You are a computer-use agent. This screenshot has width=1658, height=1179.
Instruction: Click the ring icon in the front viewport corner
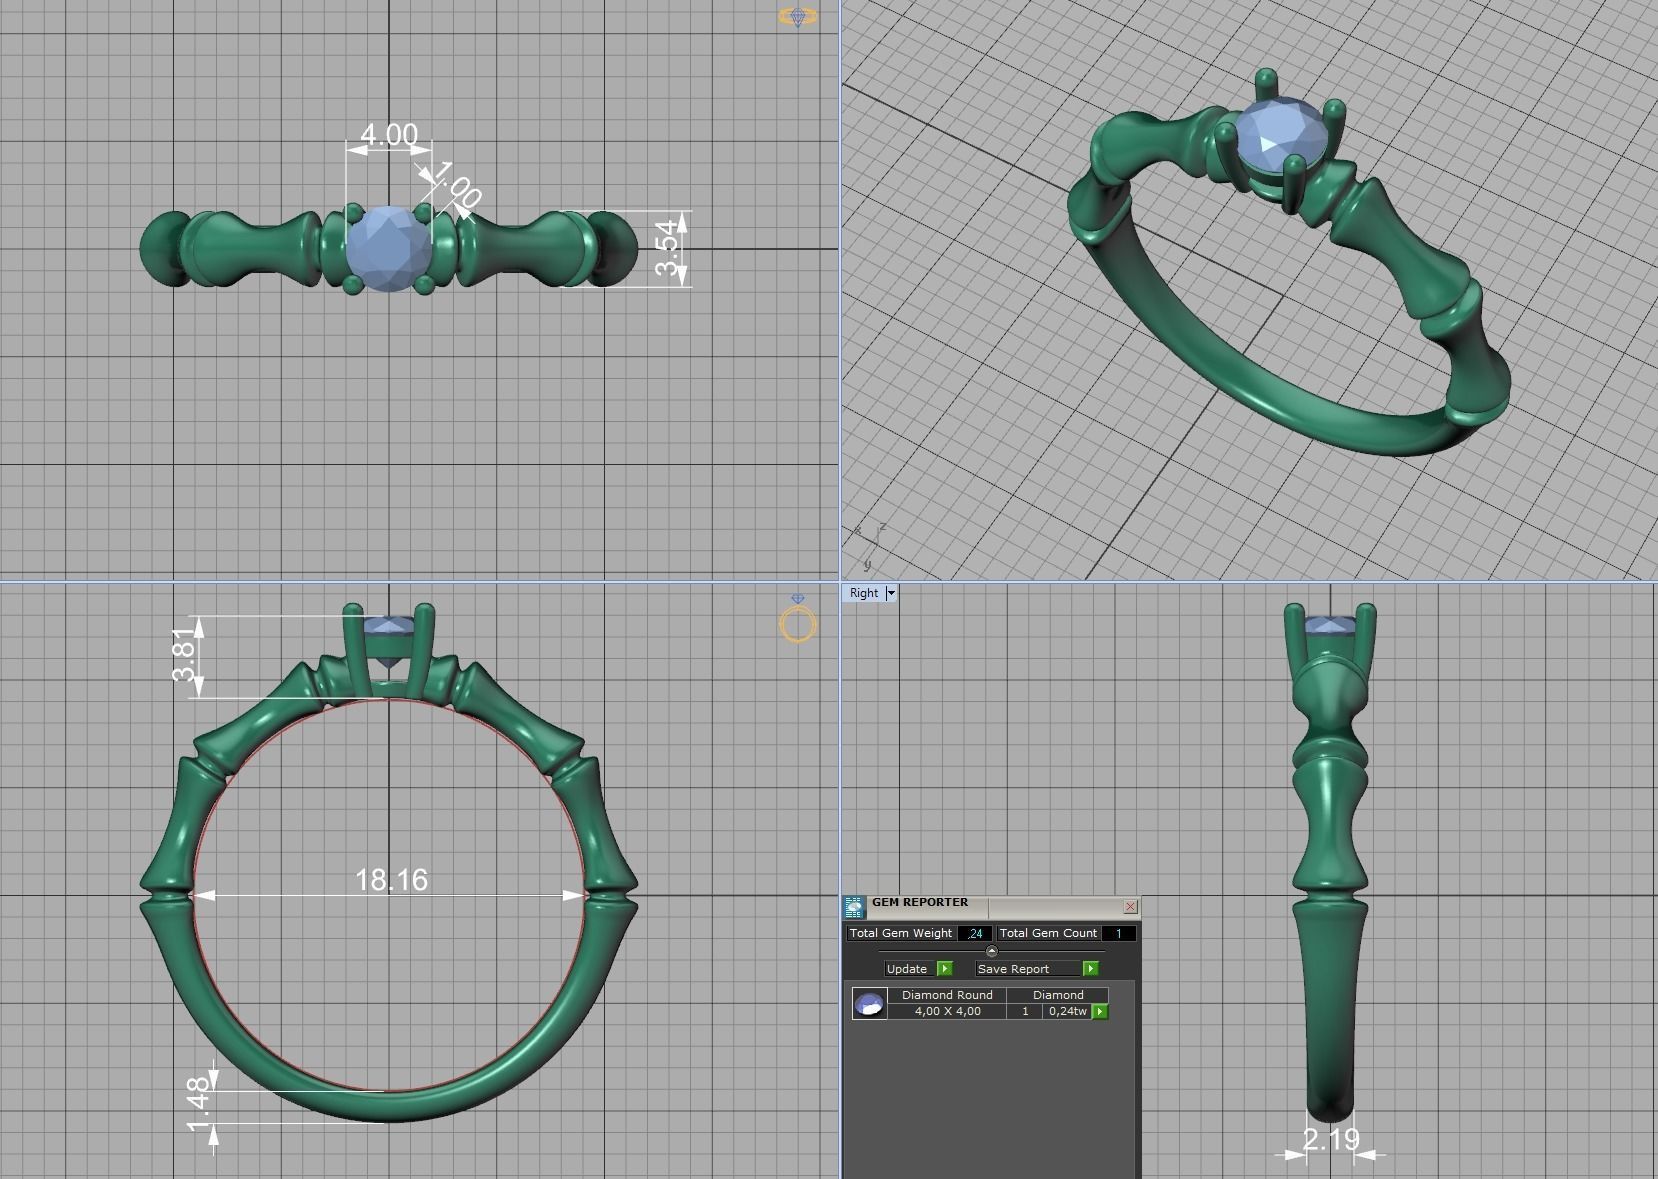tap(797, 619)
